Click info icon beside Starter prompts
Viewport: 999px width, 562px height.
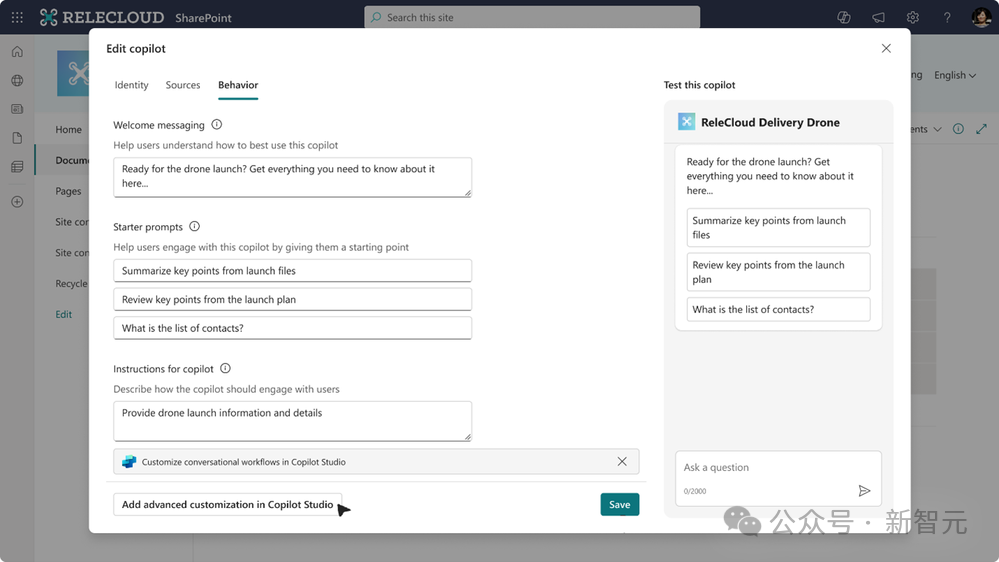coord(195,227)
